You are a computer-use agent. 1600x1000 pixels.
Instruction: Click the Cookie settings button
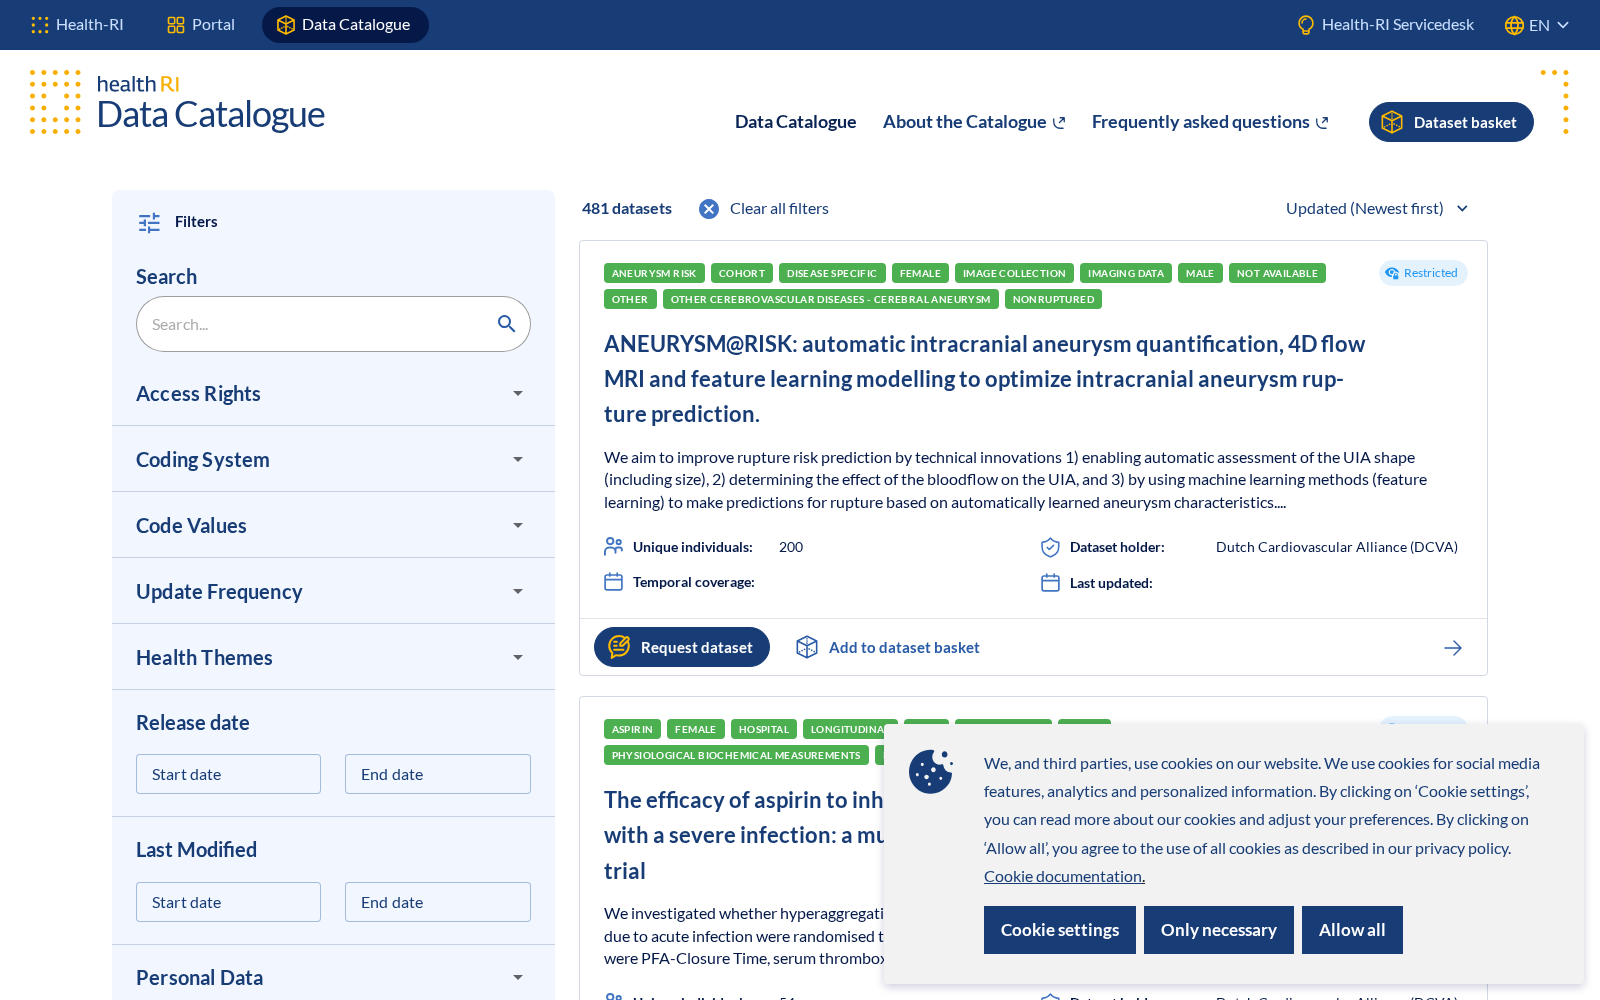[x=1060, y=930]
